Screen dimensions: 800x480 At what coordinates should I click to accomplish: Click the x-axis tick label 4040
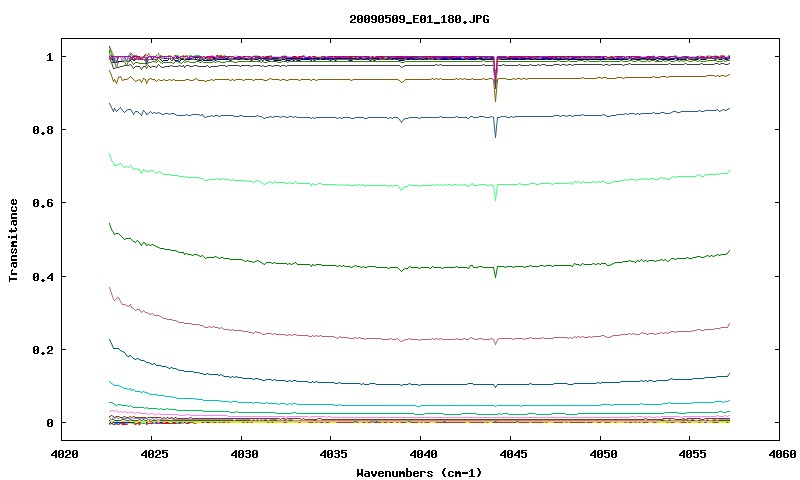tap(423, 454)
